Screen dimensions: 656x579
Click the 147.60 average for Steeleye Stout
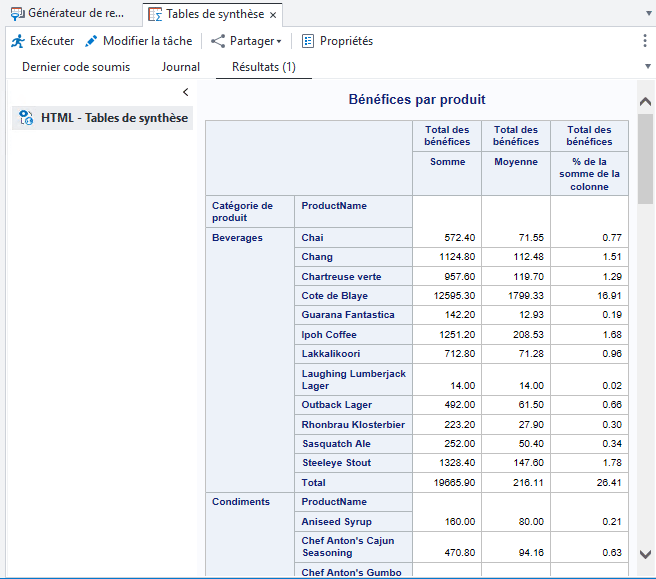click(x=528, y=463)
